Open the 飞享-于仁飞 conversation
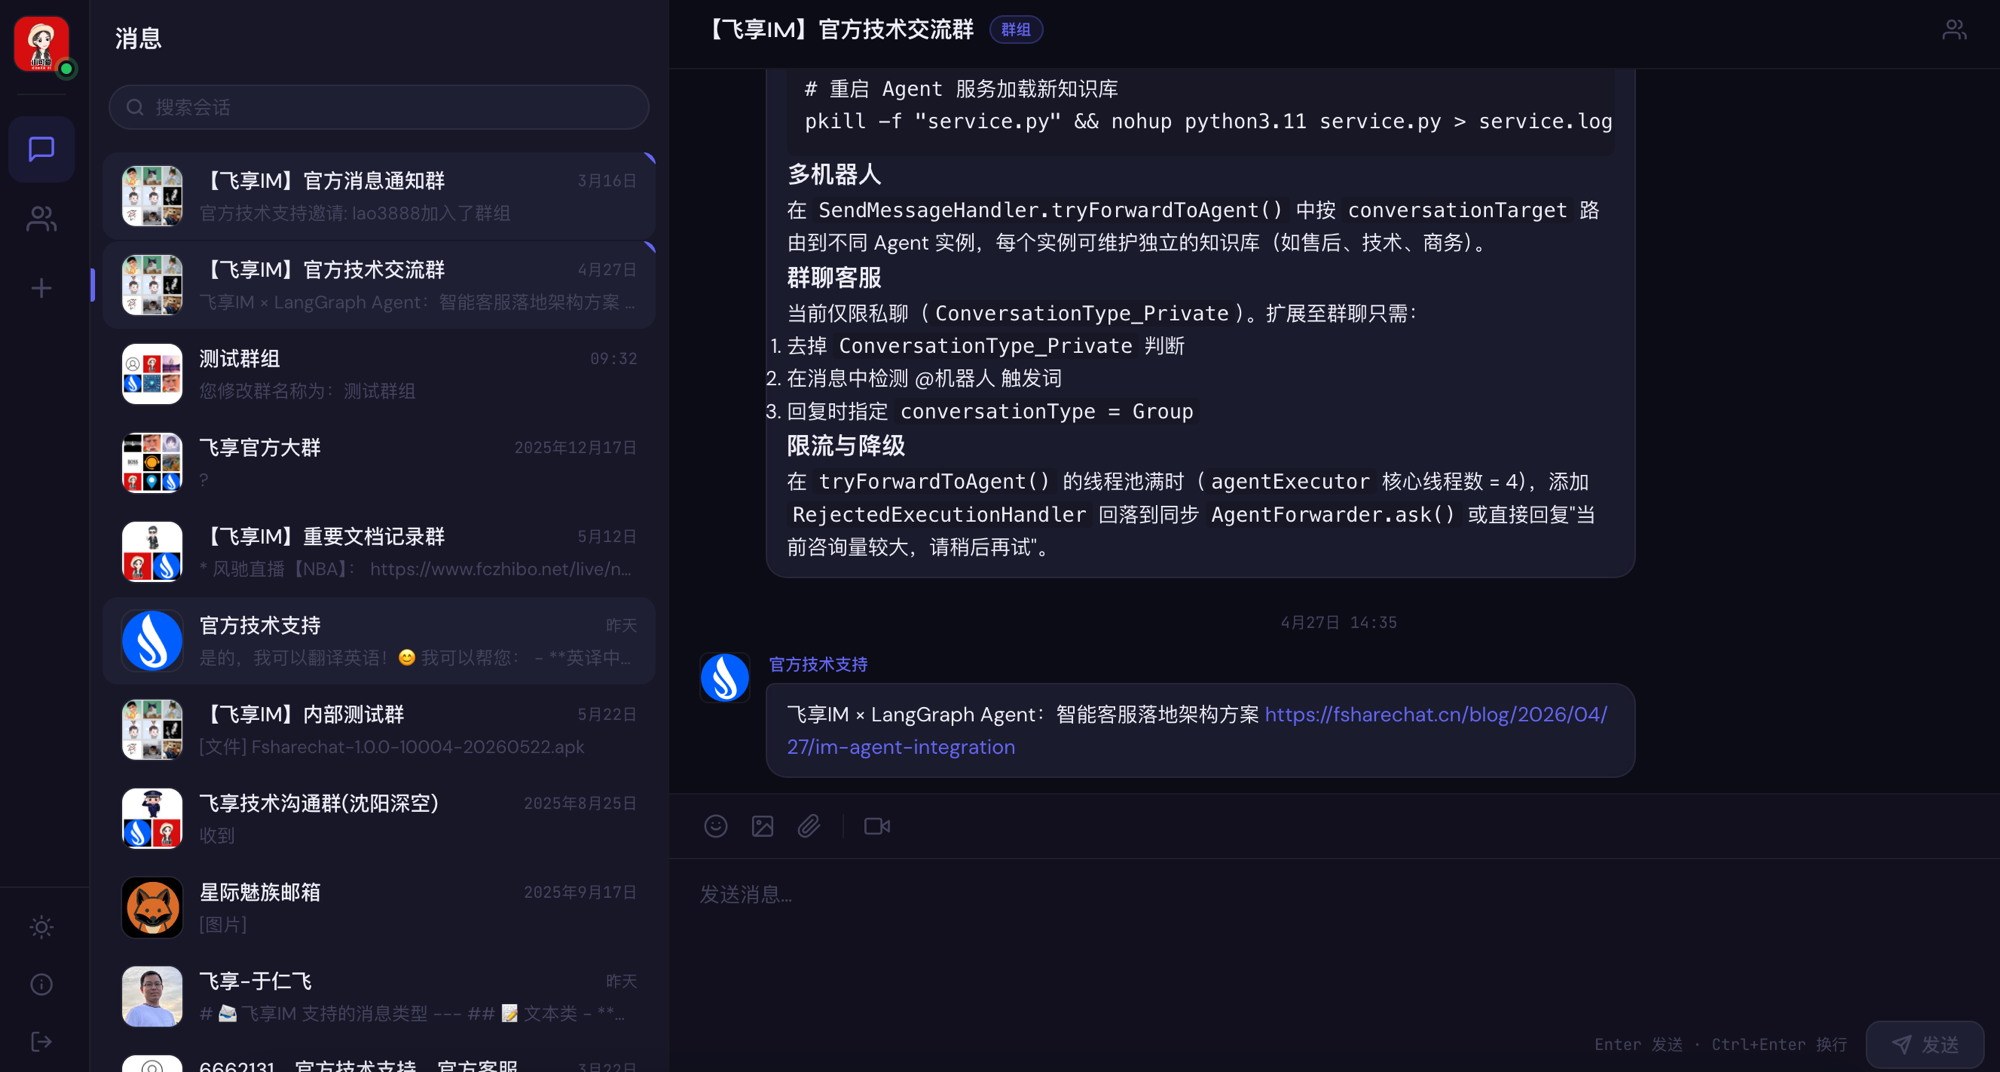Image resolution: width=2000 pixels, height=1072 pixels. point(379,997)
